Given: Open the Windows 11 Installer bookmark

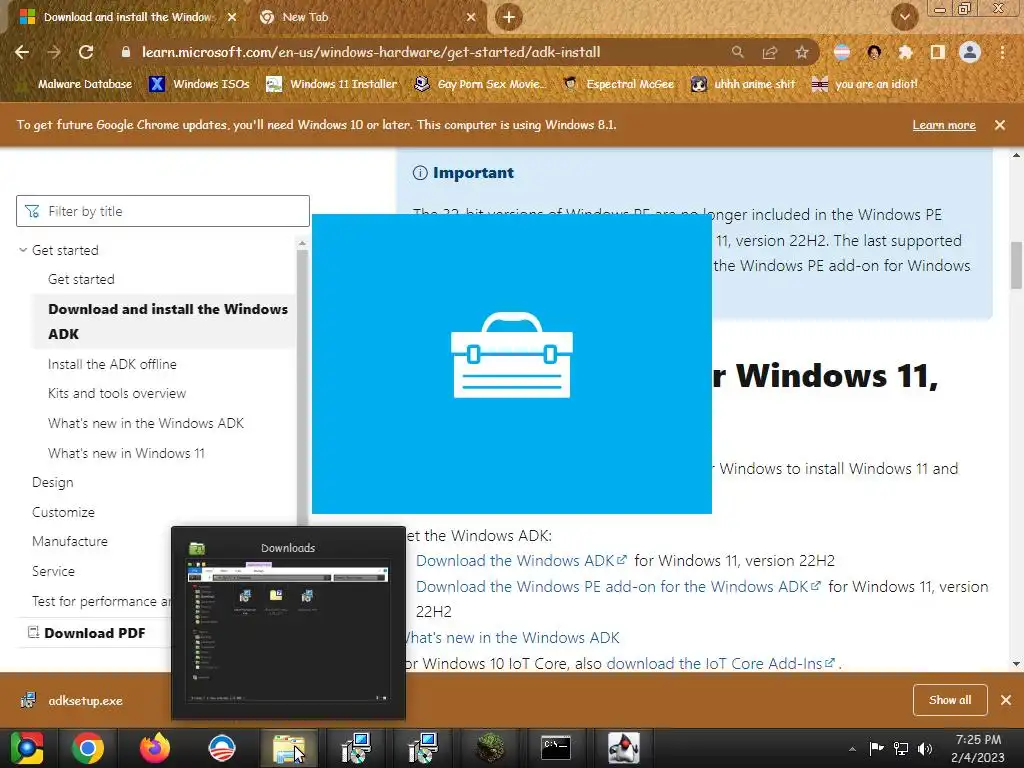Looking at the screenshot, I should click(x=331, y=84).
